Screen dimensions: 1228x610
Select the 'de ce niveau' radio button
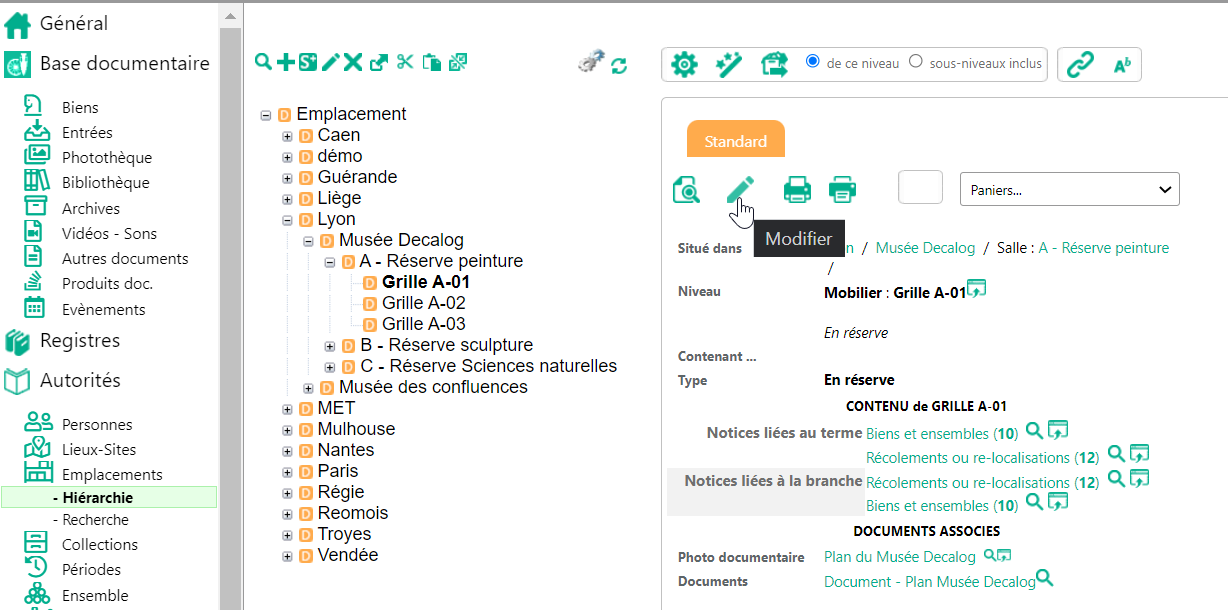coord(813,61)
